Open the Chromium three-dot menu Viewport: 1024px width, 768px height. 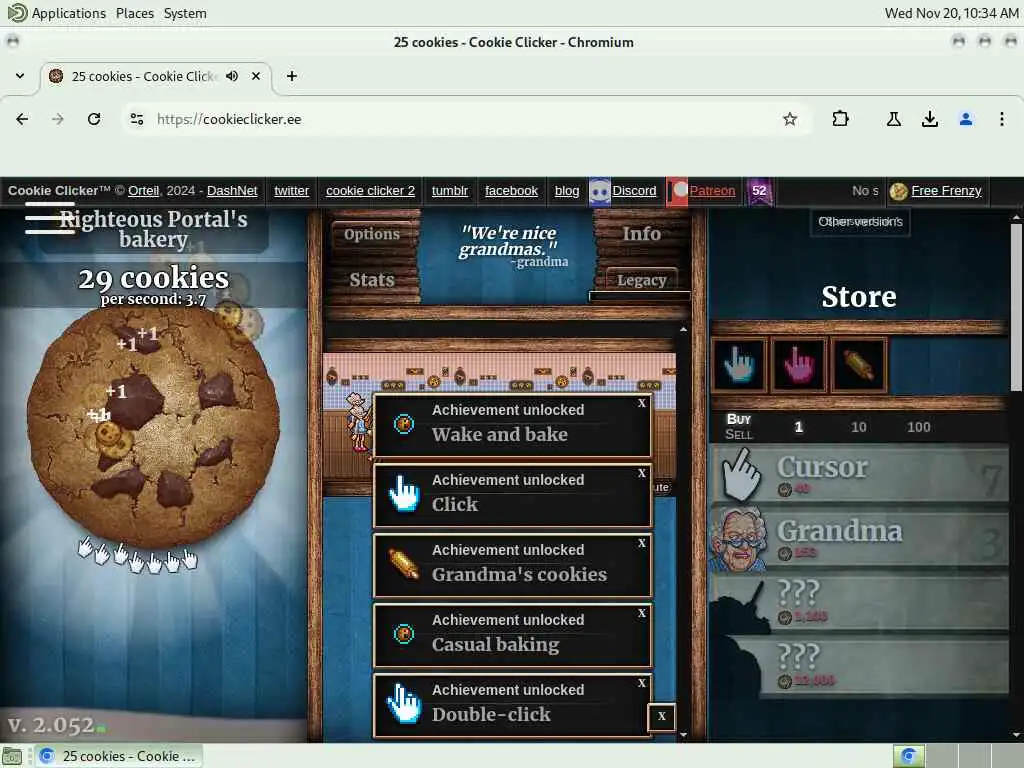point(1002,119)
